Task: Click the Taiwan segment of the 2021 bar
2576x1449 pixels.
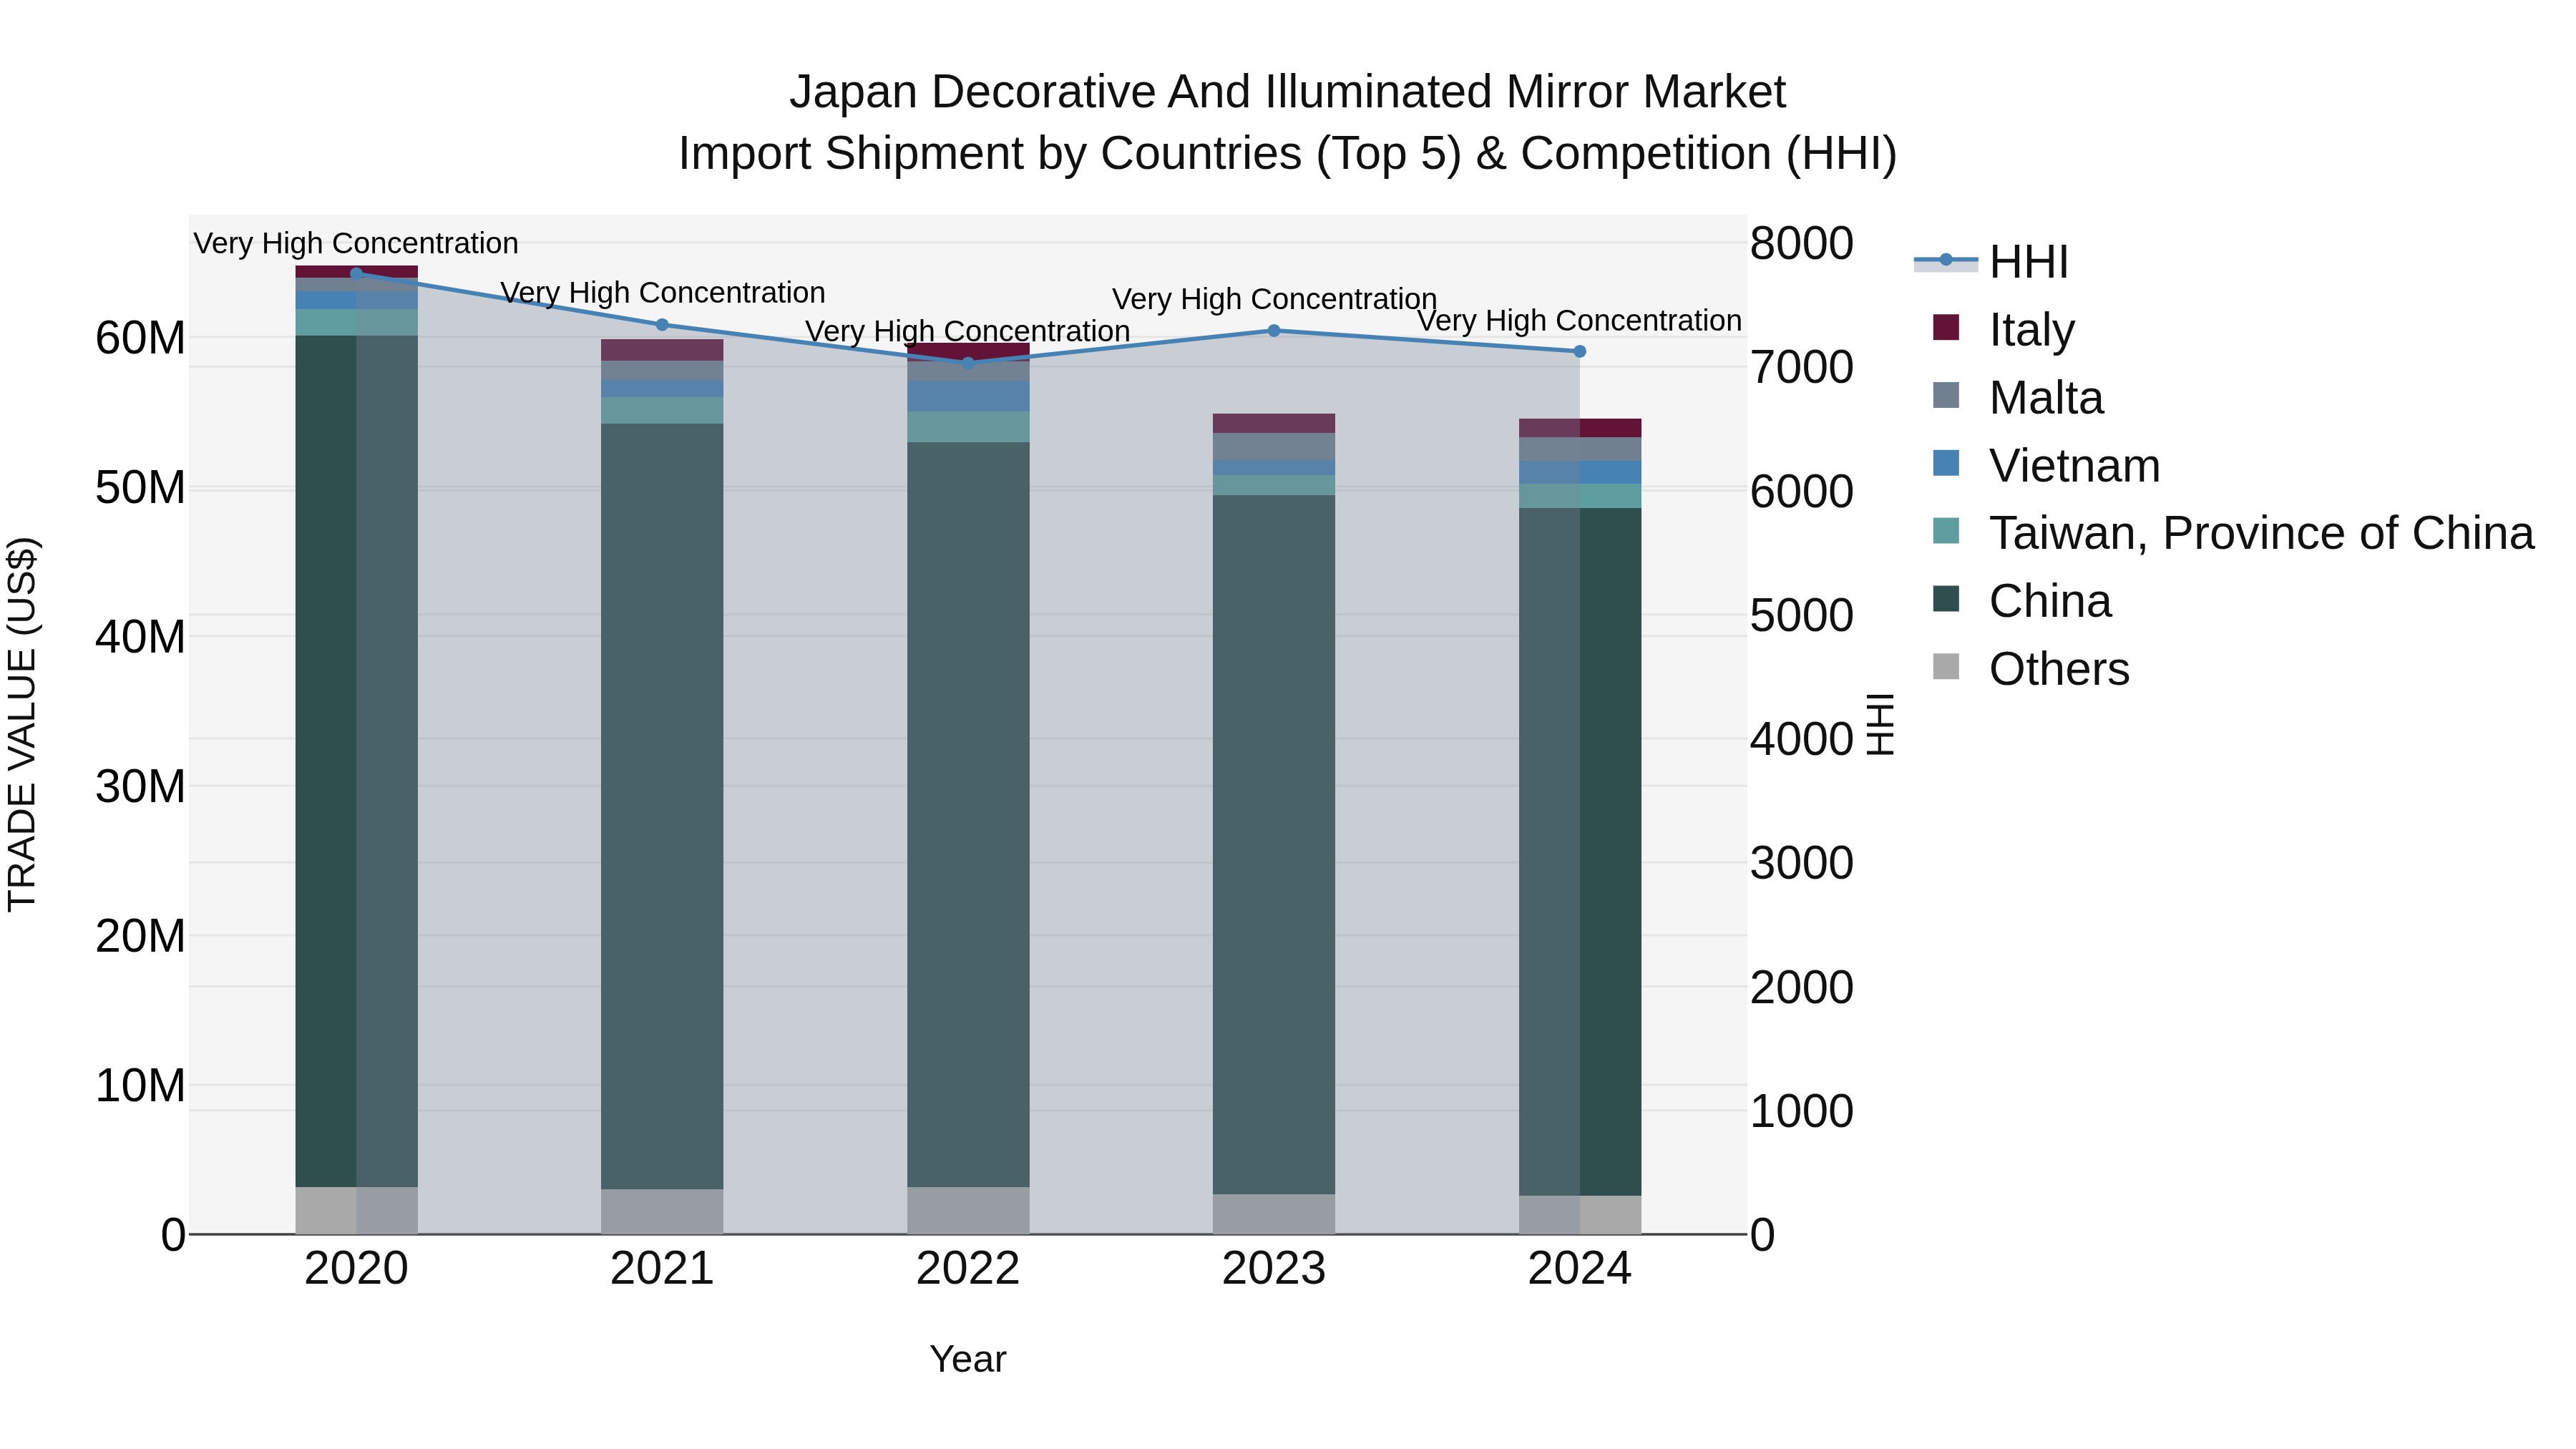Action: coord(662,411)
